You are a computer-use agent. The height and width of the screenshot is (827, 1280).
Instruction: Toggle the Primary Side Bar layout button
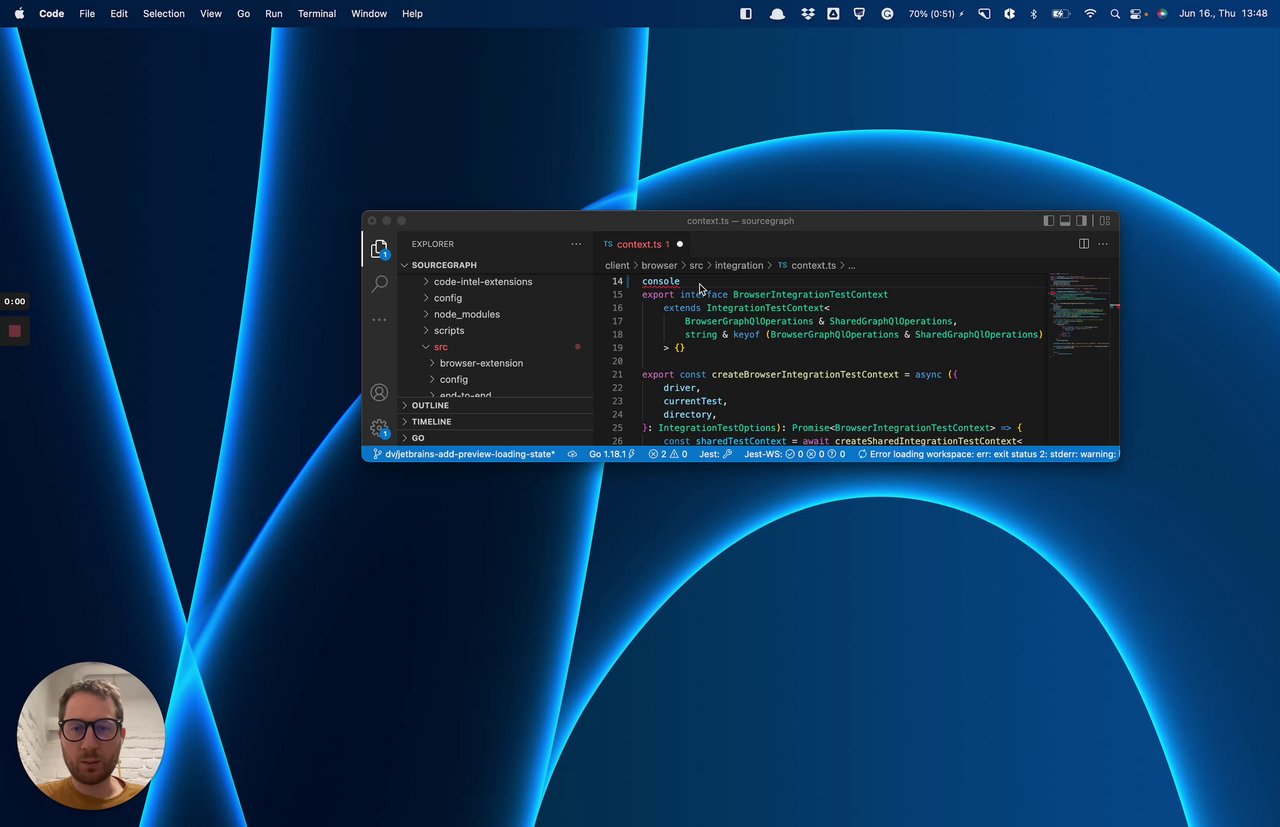(x=1048, y=221)
